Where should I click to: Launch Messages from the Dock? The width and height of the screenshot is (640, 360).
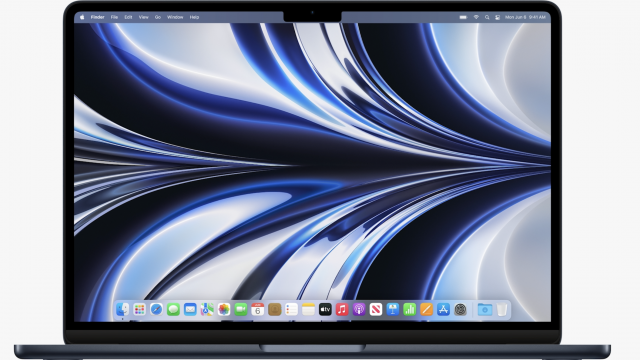[173, 309]
